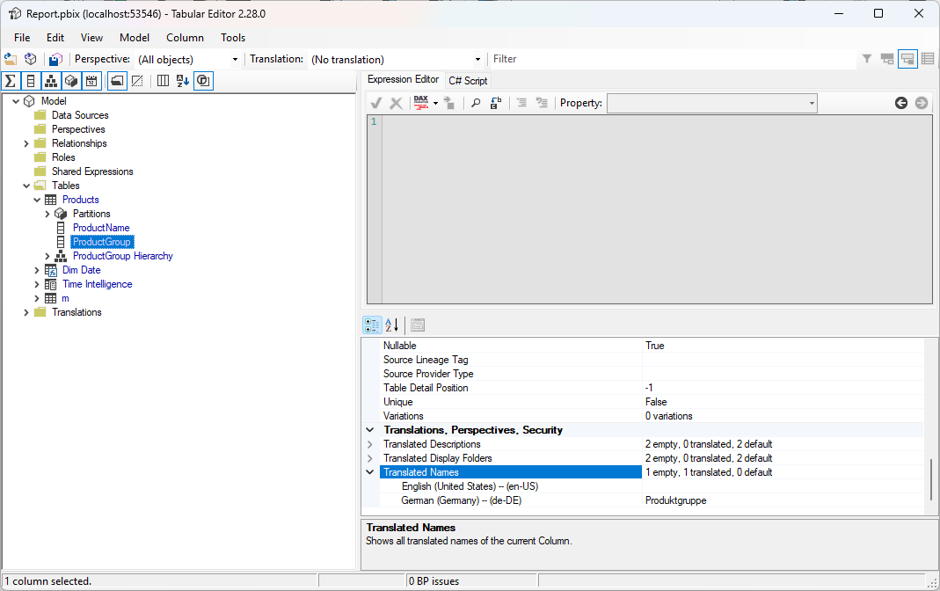This screenshot has height=591, width=940.
Task: Navigate back arrow in expression editor
Action: pyautogui.click(x=901, y=103)
